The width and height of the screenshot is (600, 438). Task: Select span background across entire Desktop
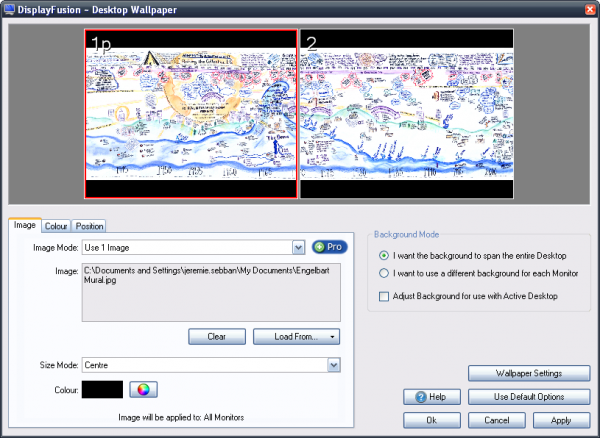(x=384, y=256)
